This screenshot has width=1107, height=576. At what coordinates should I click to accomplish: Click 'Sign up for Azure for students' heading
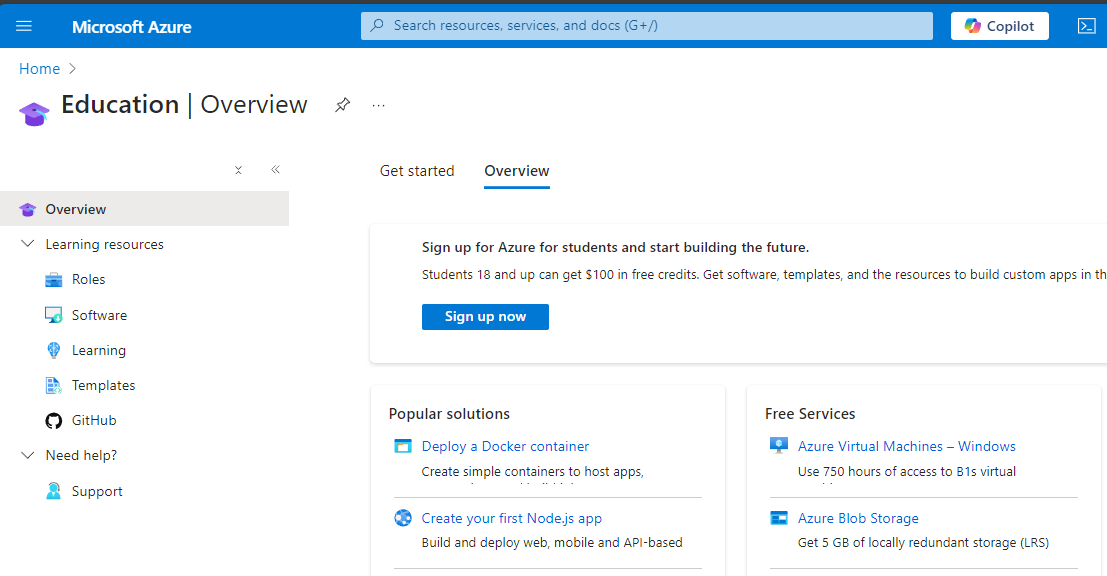[616, 247]
